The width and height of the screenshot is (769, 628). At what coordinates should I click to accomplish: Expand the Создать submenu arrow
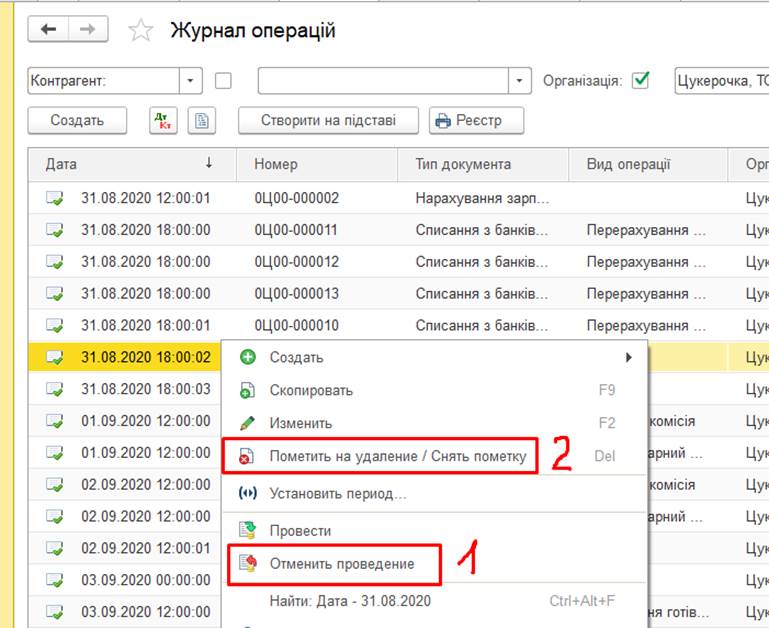pos(629,357)
